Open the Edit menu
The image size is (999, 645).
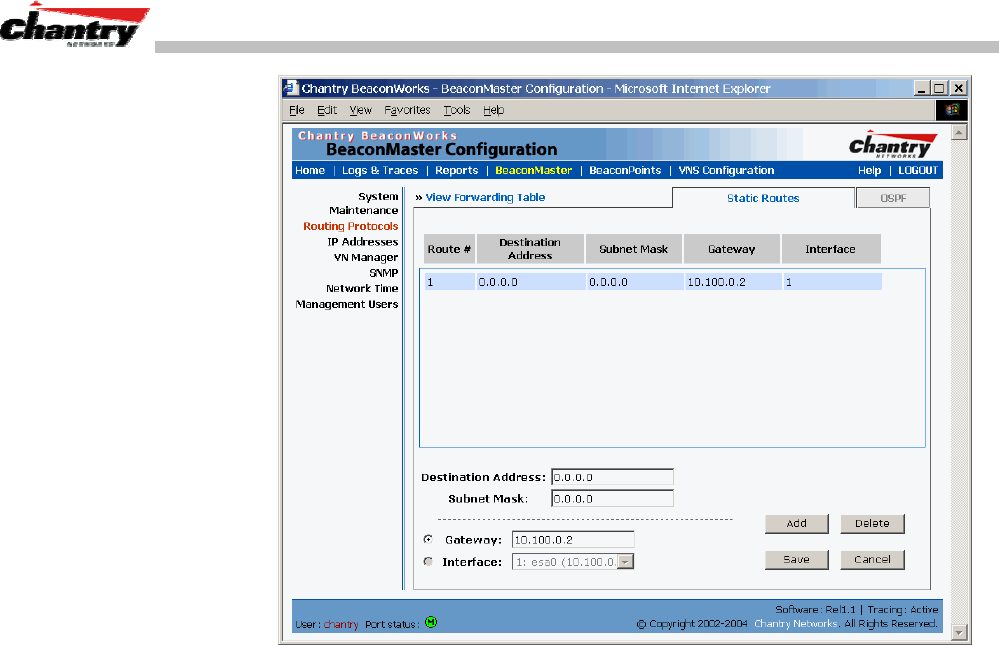coord(327,110)
